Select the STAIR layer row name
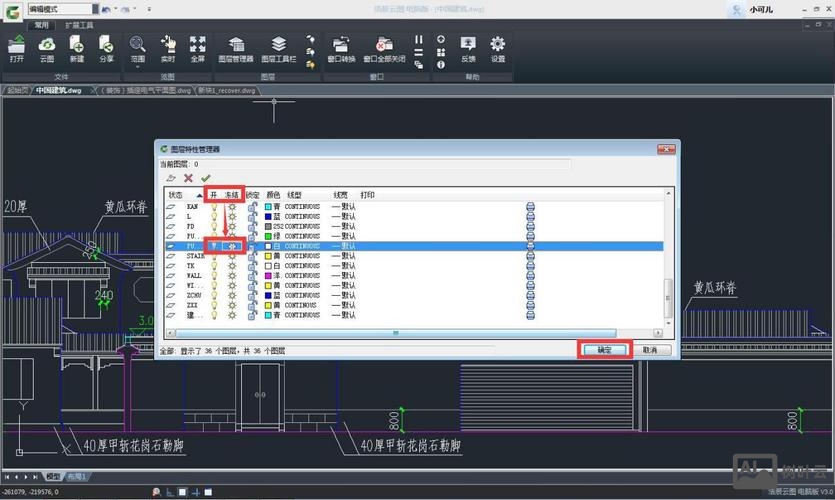Screen dimensions: 835x500 pos(195,256)
